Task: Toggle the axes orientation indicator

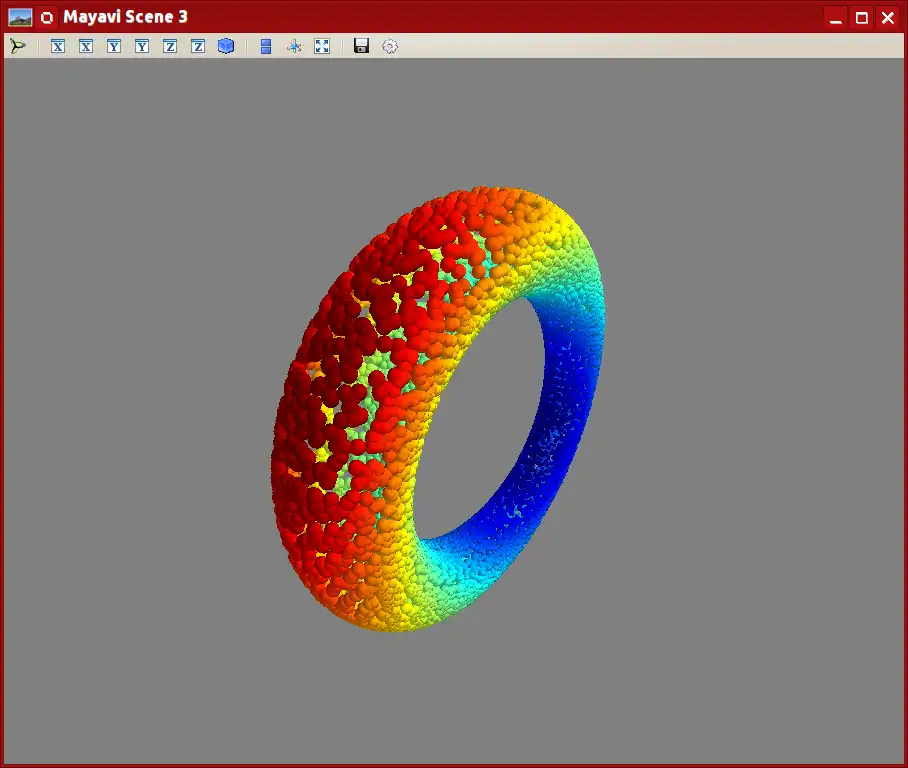Action: pos(294,46)
